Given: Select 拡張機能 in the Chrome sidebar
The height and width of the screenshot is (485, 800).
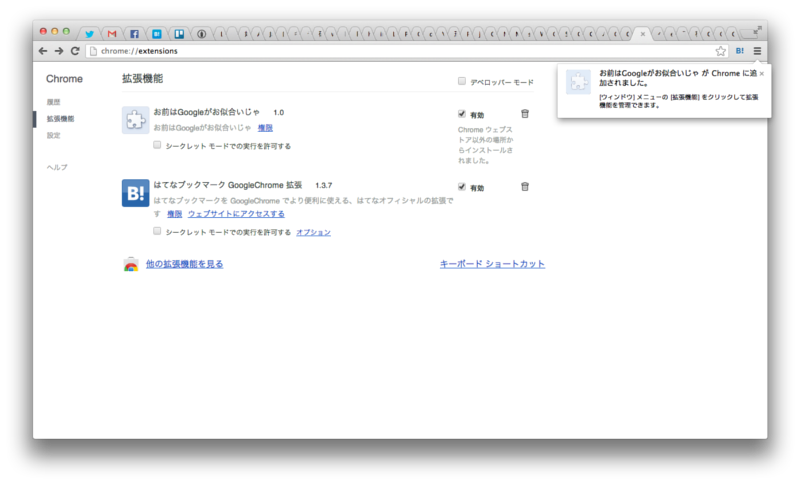Looking at the screenshot, I should (x=60, y=119).
